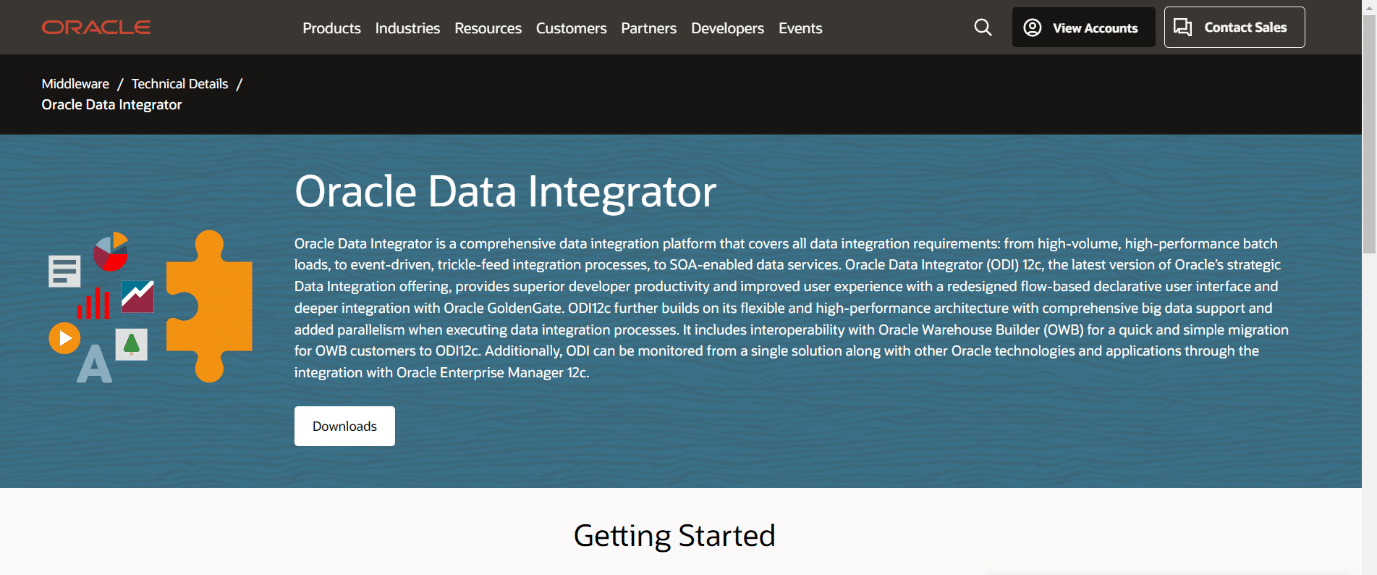The image size is (1377, 575).
Task: Click the scrollbar up arrow
Action: point(1369,7)
